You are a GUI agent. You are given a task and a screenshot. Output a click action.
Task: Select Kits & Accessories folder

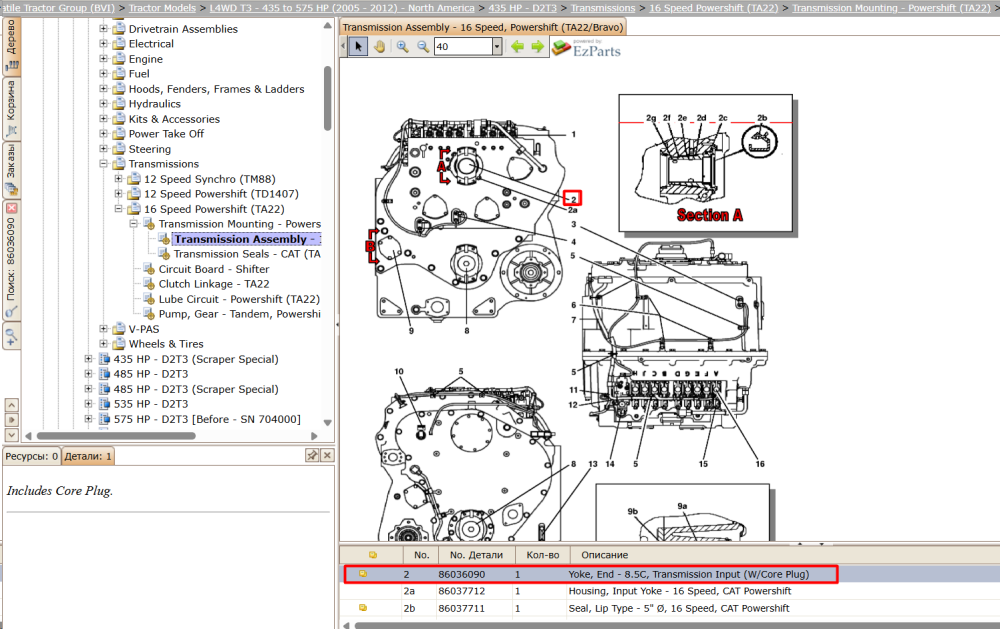tap(174, 119)
